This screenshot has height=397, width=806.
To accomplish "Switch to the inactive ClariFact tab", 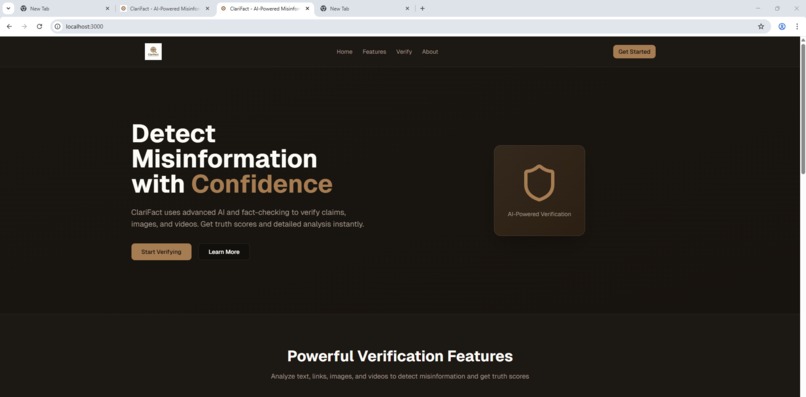I will (x=163, y=8).
